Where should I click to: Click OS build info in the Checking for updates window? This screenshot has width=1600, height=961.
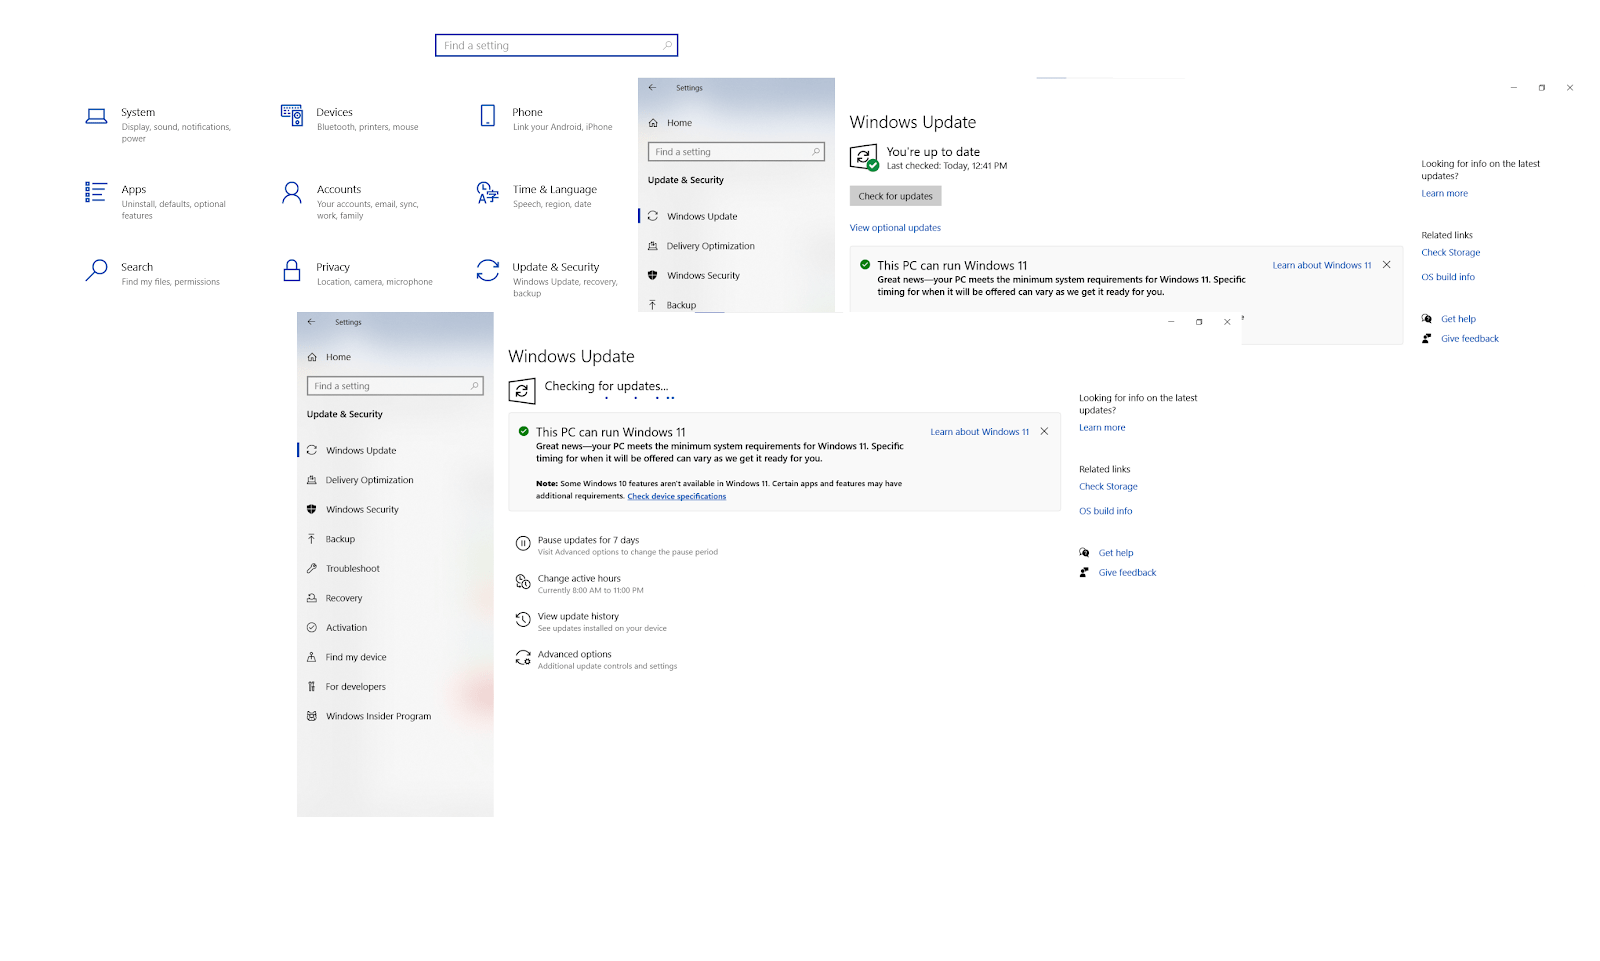click(x=1106, y=511)
